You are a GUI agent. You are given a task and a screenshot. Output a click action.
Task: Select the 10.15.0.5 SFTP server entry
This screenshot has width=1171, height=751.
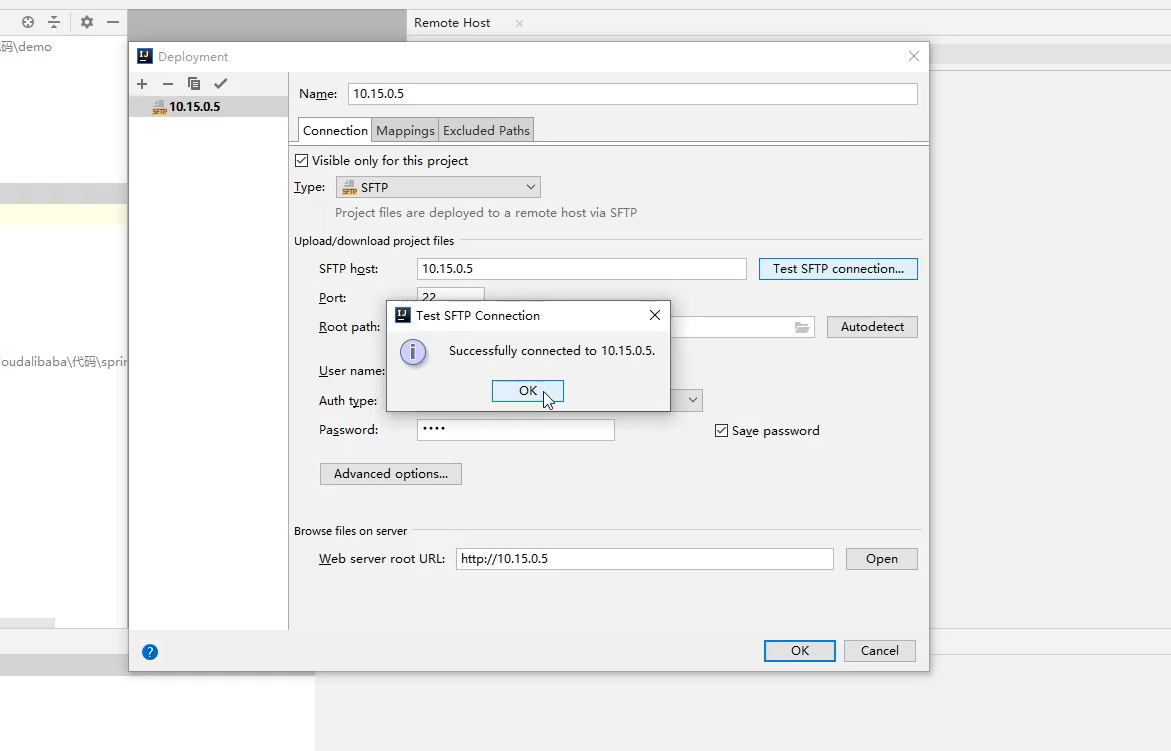(x=208, y=107)
